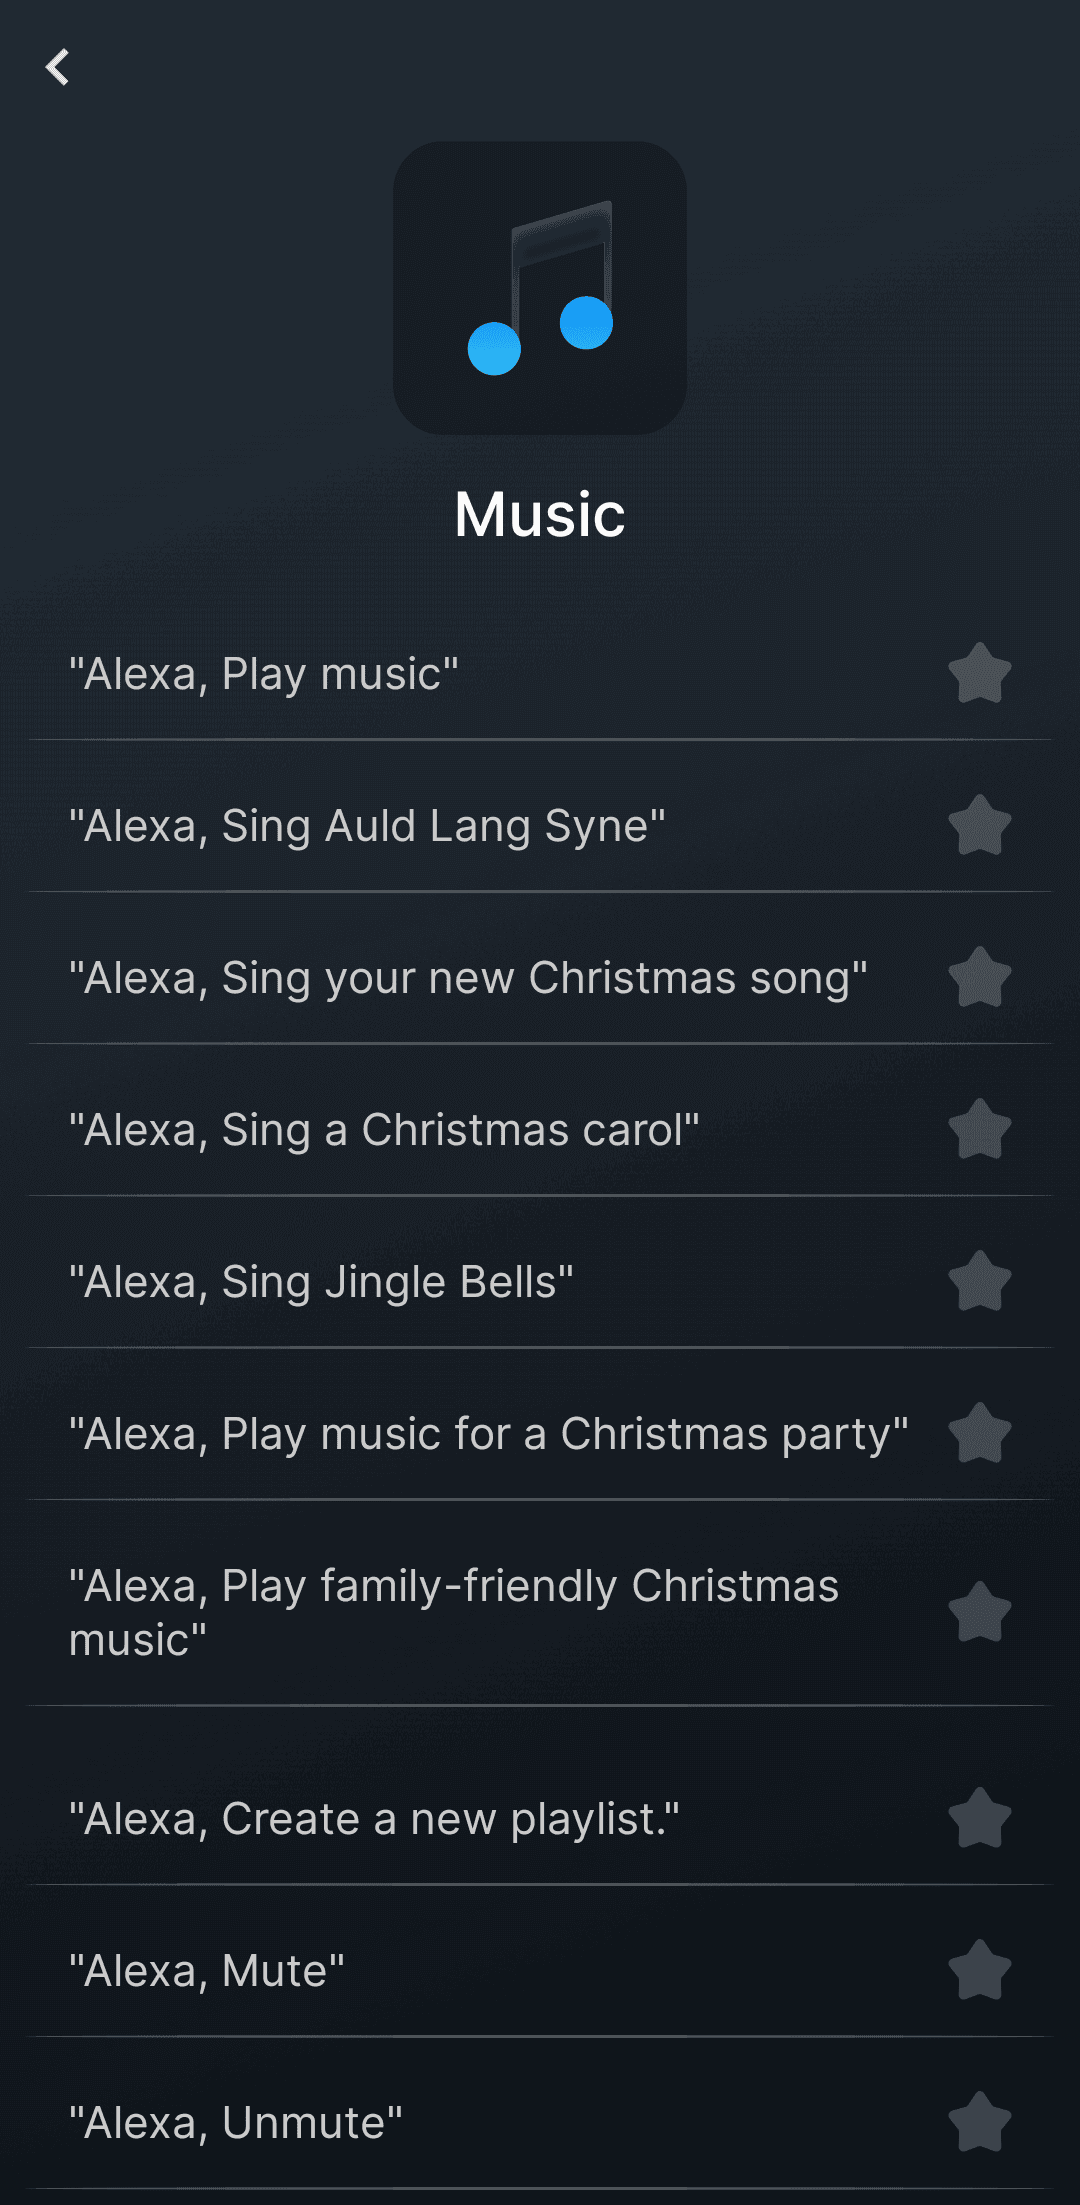Toggle favorite on "Alexa, Mute" command
The width and height of the screenshot is (1080, 2205).
point(979,1971)
